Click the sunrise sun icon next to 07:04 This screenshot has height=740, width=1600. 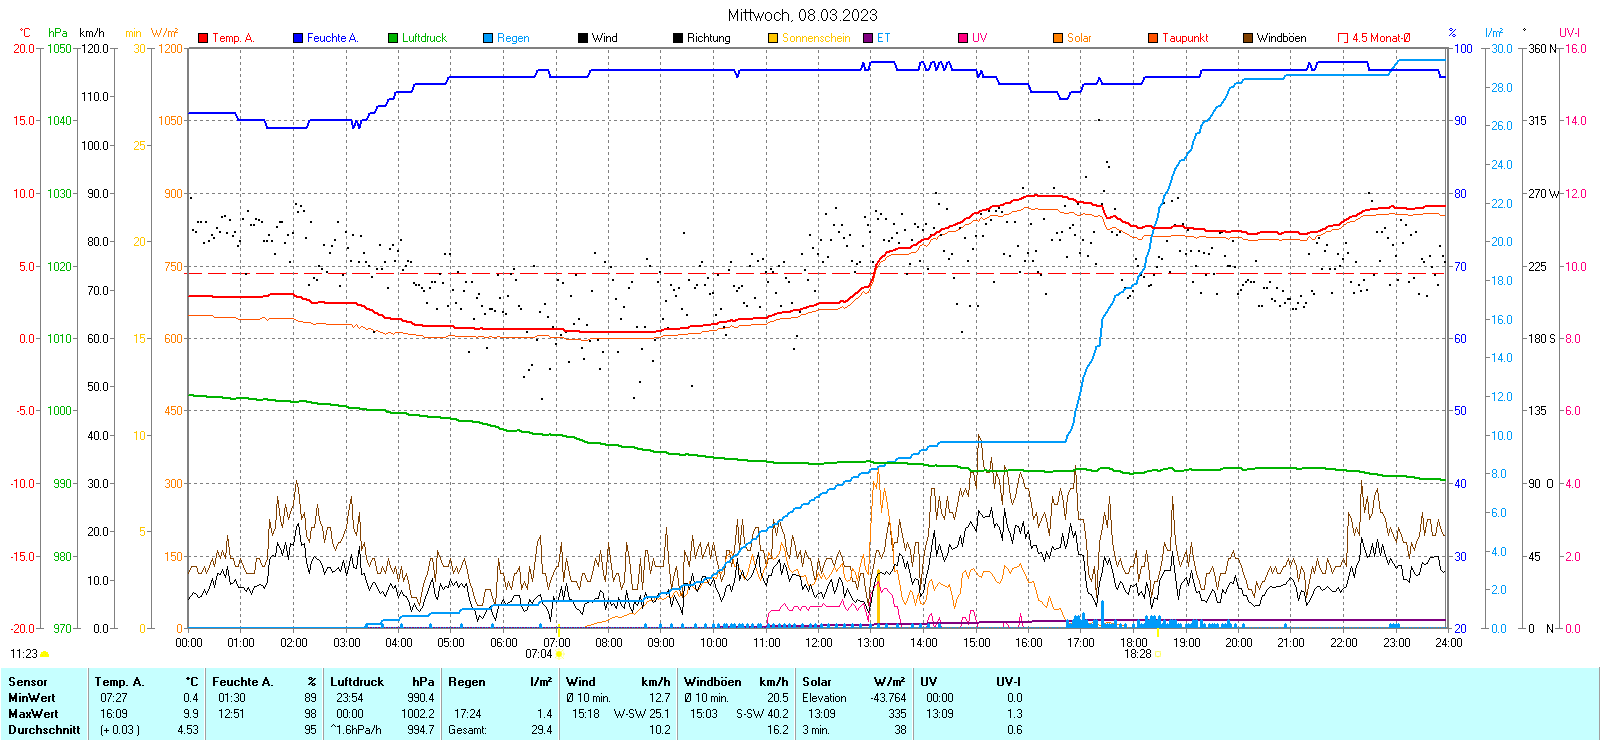pos(559,654)
